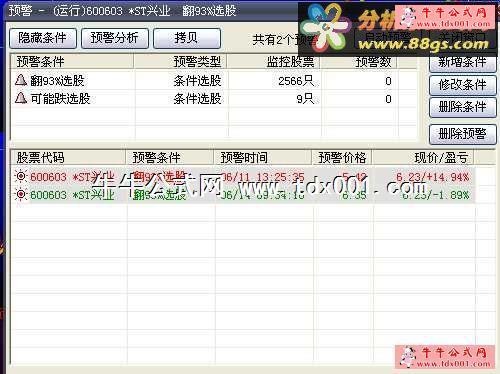Select the 翻93%选股 condition row
This screenshot has width=500, height=374.
(213, 81)
